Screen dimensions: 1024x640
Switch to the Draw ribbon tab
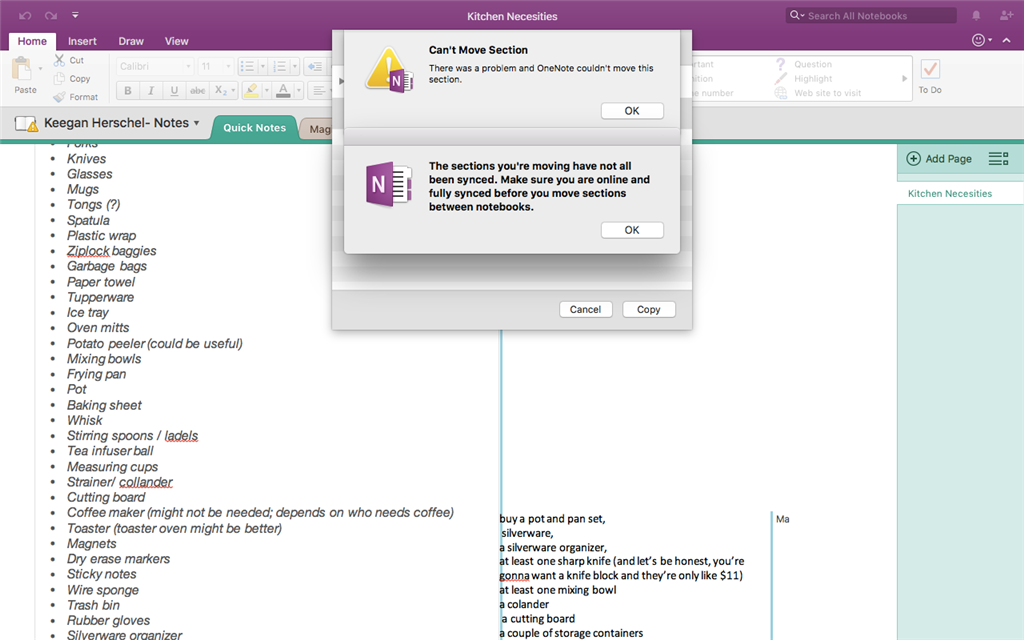131,41
